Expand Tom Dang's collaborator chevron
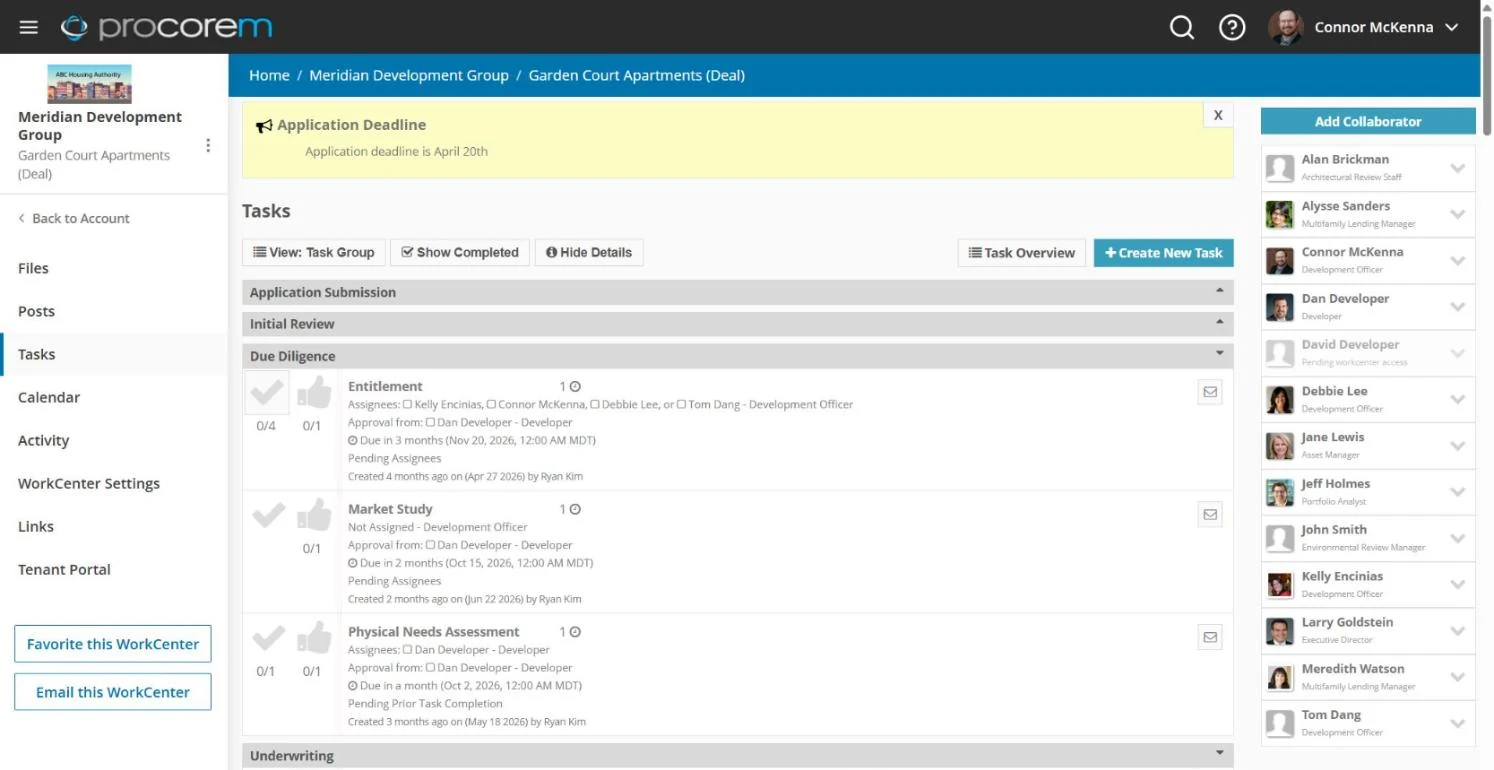Viewport: 1494px width, 770px height. [1457, 723]
